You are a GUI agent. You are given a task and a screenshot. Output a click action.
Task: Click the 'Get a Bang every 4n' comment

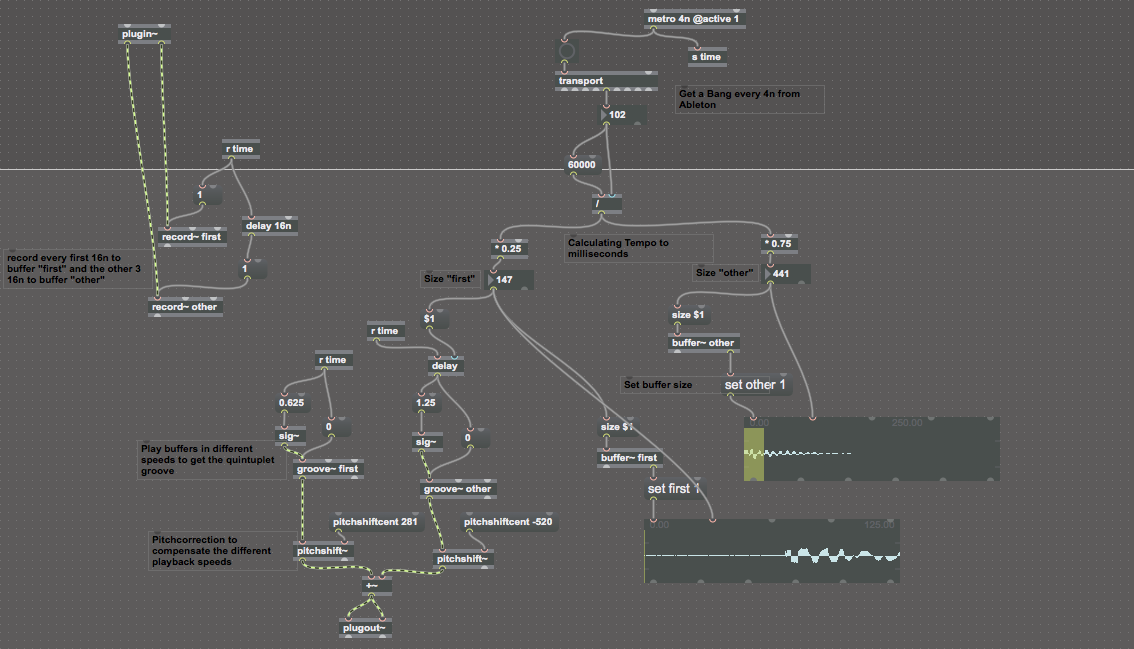[750, 99]
